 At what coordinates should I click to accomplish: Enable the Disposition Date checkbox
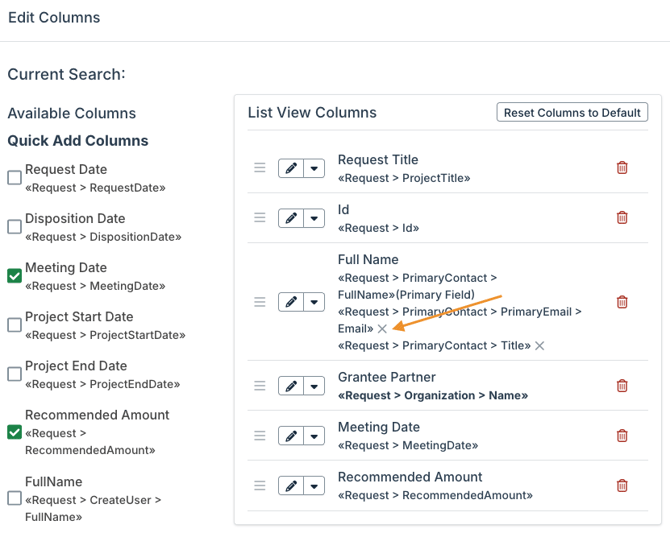tap(14, 227)
